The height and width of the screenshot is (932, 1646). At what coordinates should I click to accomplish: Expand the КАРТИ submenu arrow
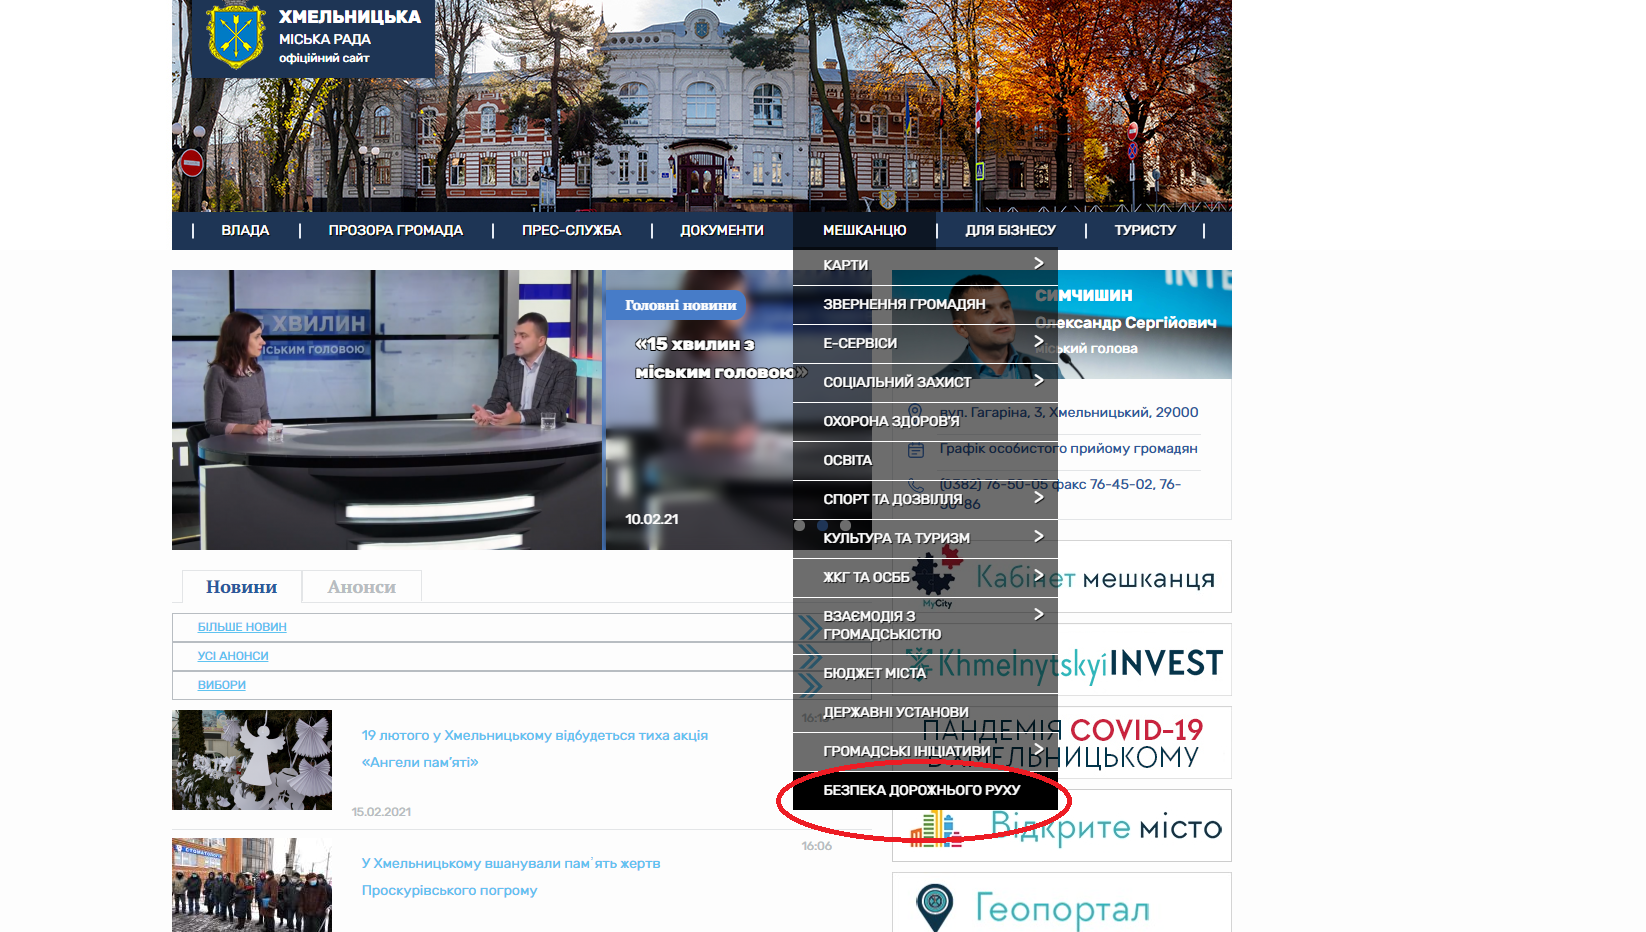tap(1038, 264)
